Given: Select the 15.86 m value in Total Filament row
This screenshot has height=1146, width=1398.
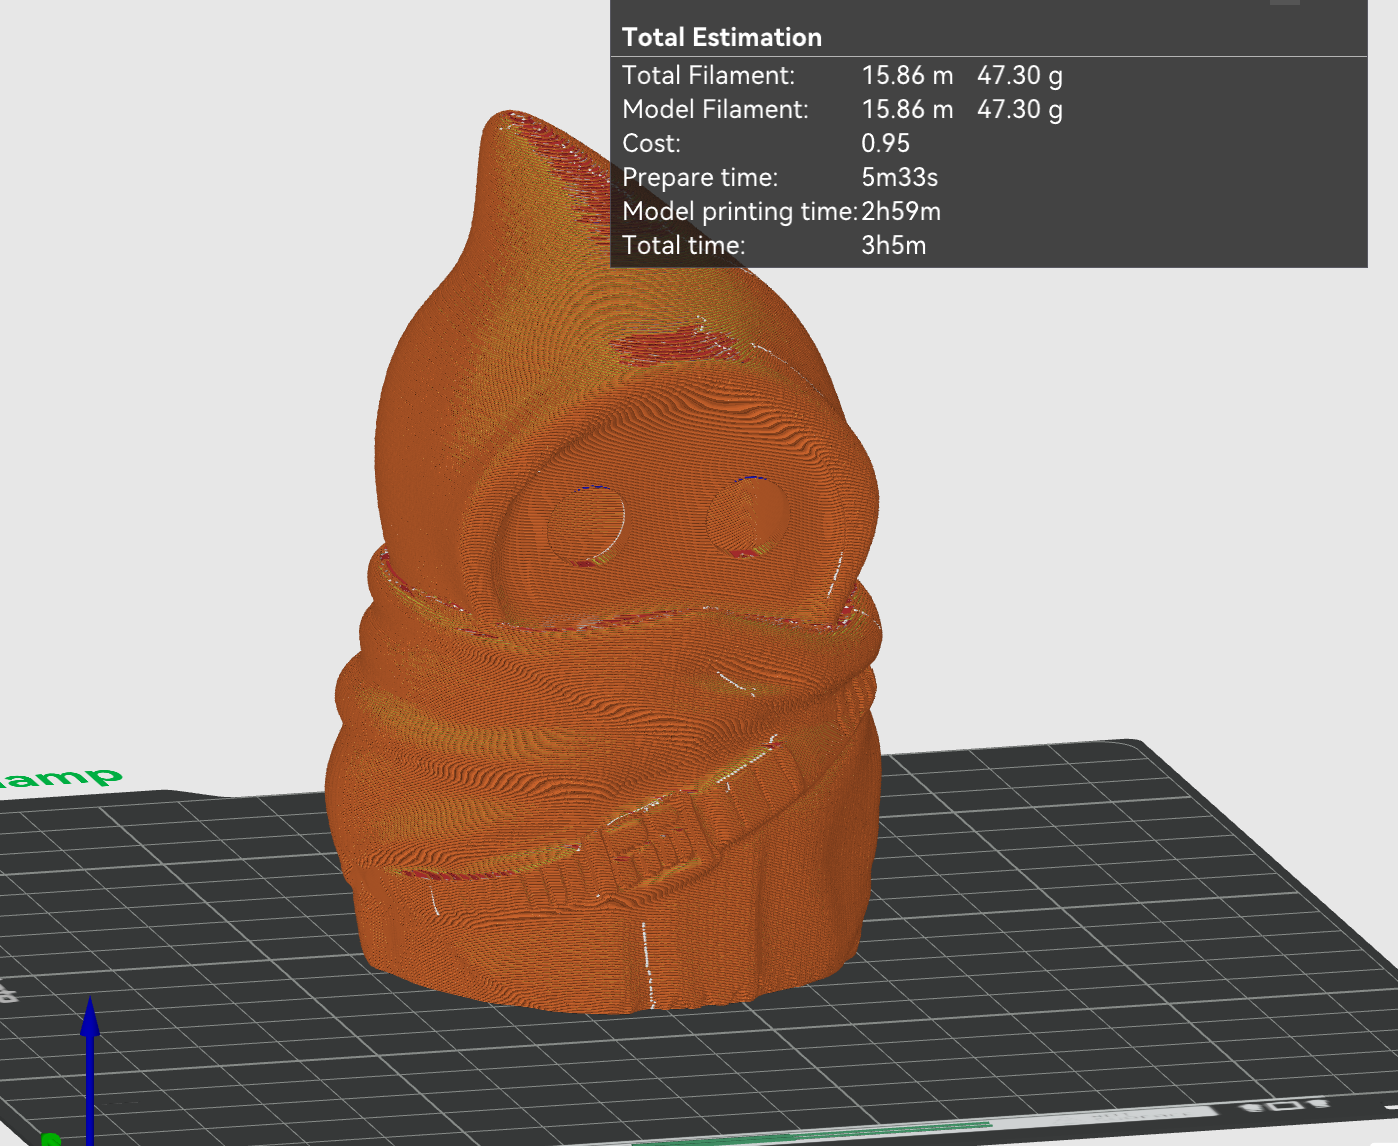Looking at the screenshot, I should 907,75.
